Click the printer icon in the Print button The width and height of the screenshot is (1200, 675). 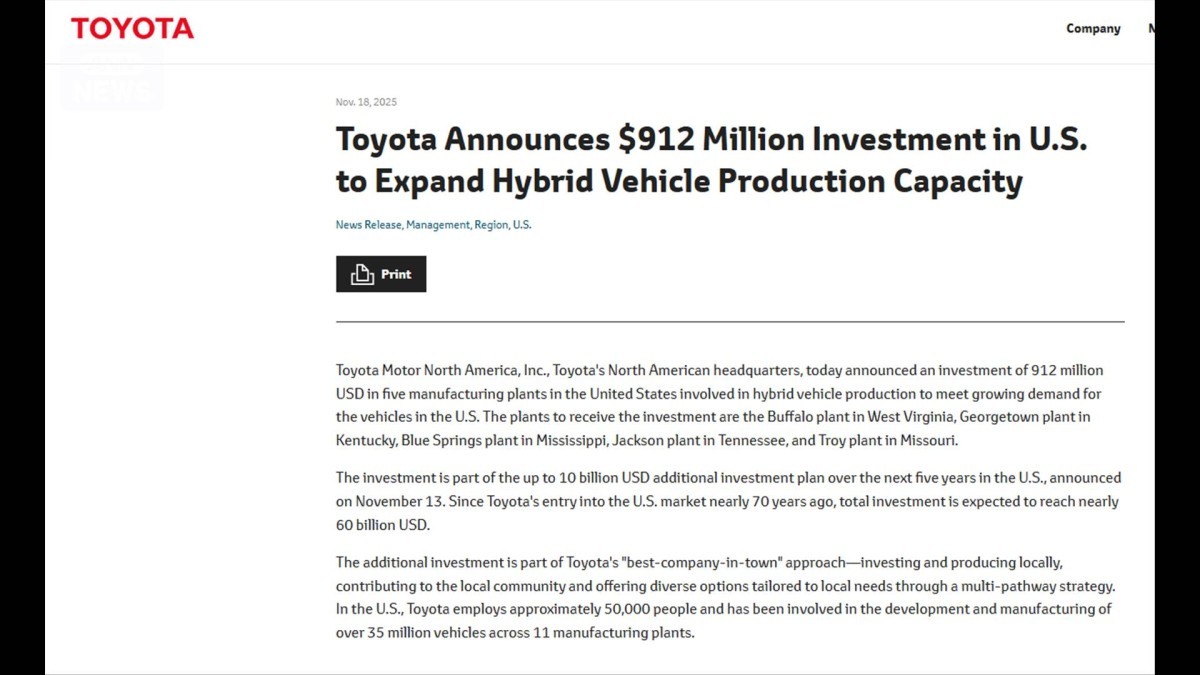[362, 274]
